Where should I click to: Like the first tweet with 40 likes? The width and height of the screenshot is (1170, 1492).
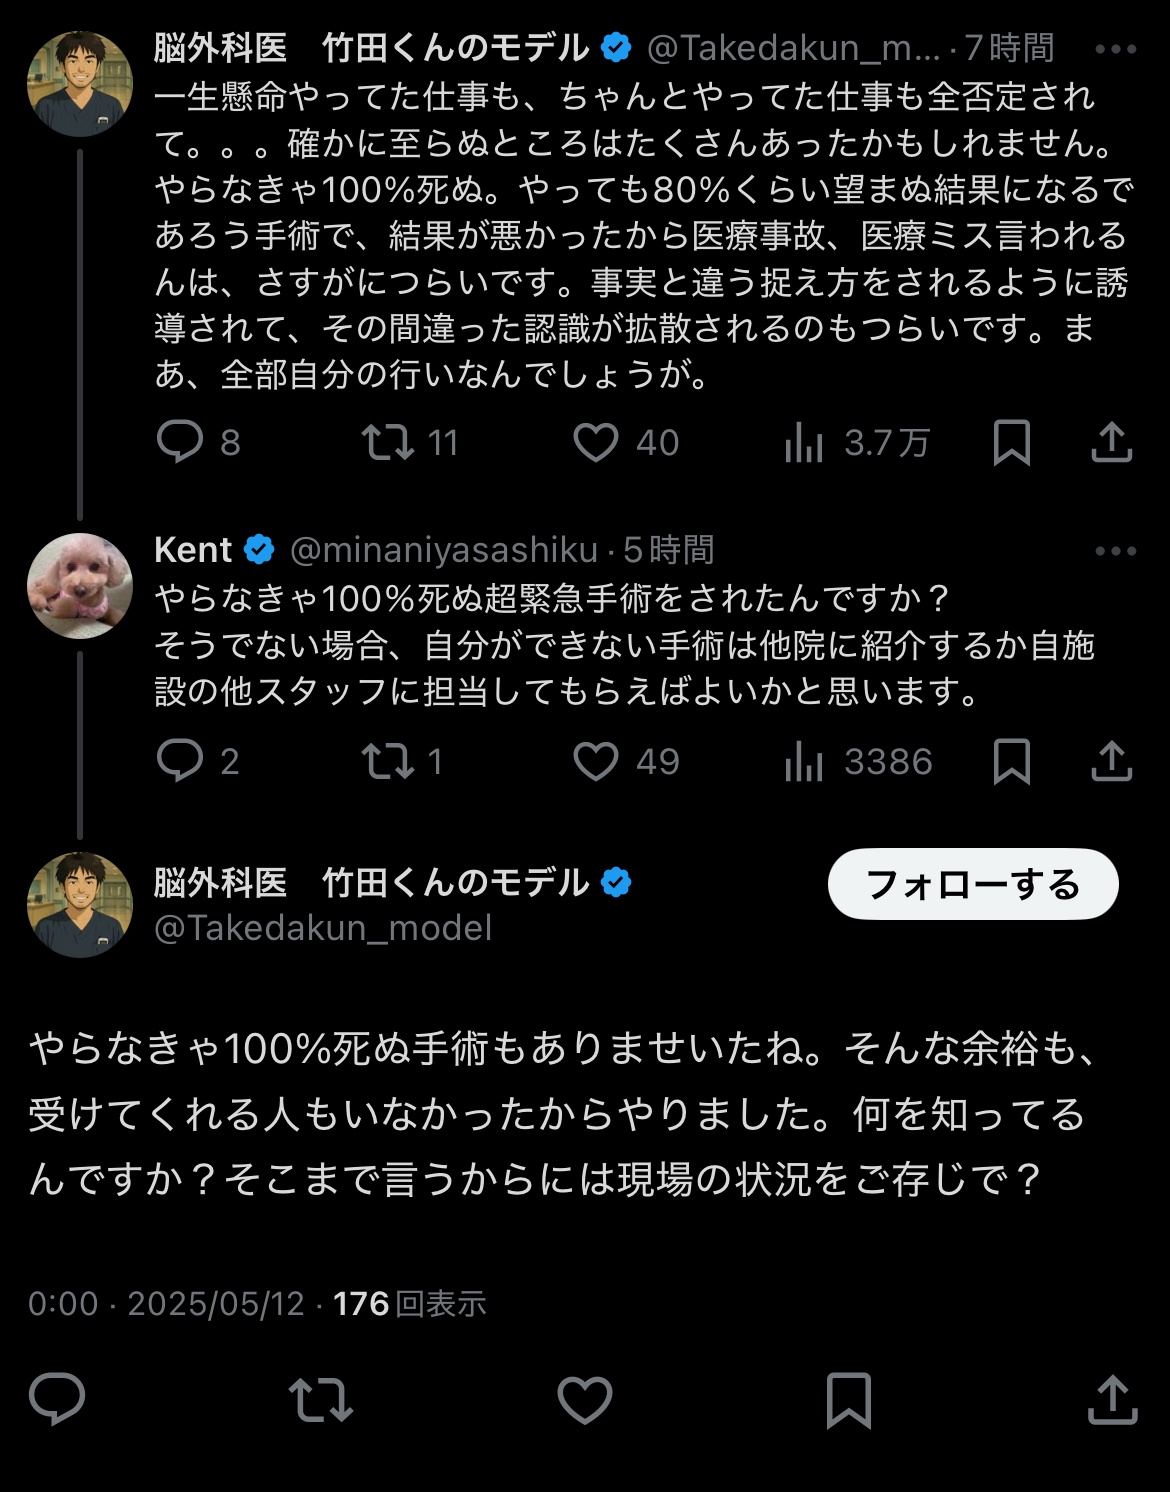point(596,442)
